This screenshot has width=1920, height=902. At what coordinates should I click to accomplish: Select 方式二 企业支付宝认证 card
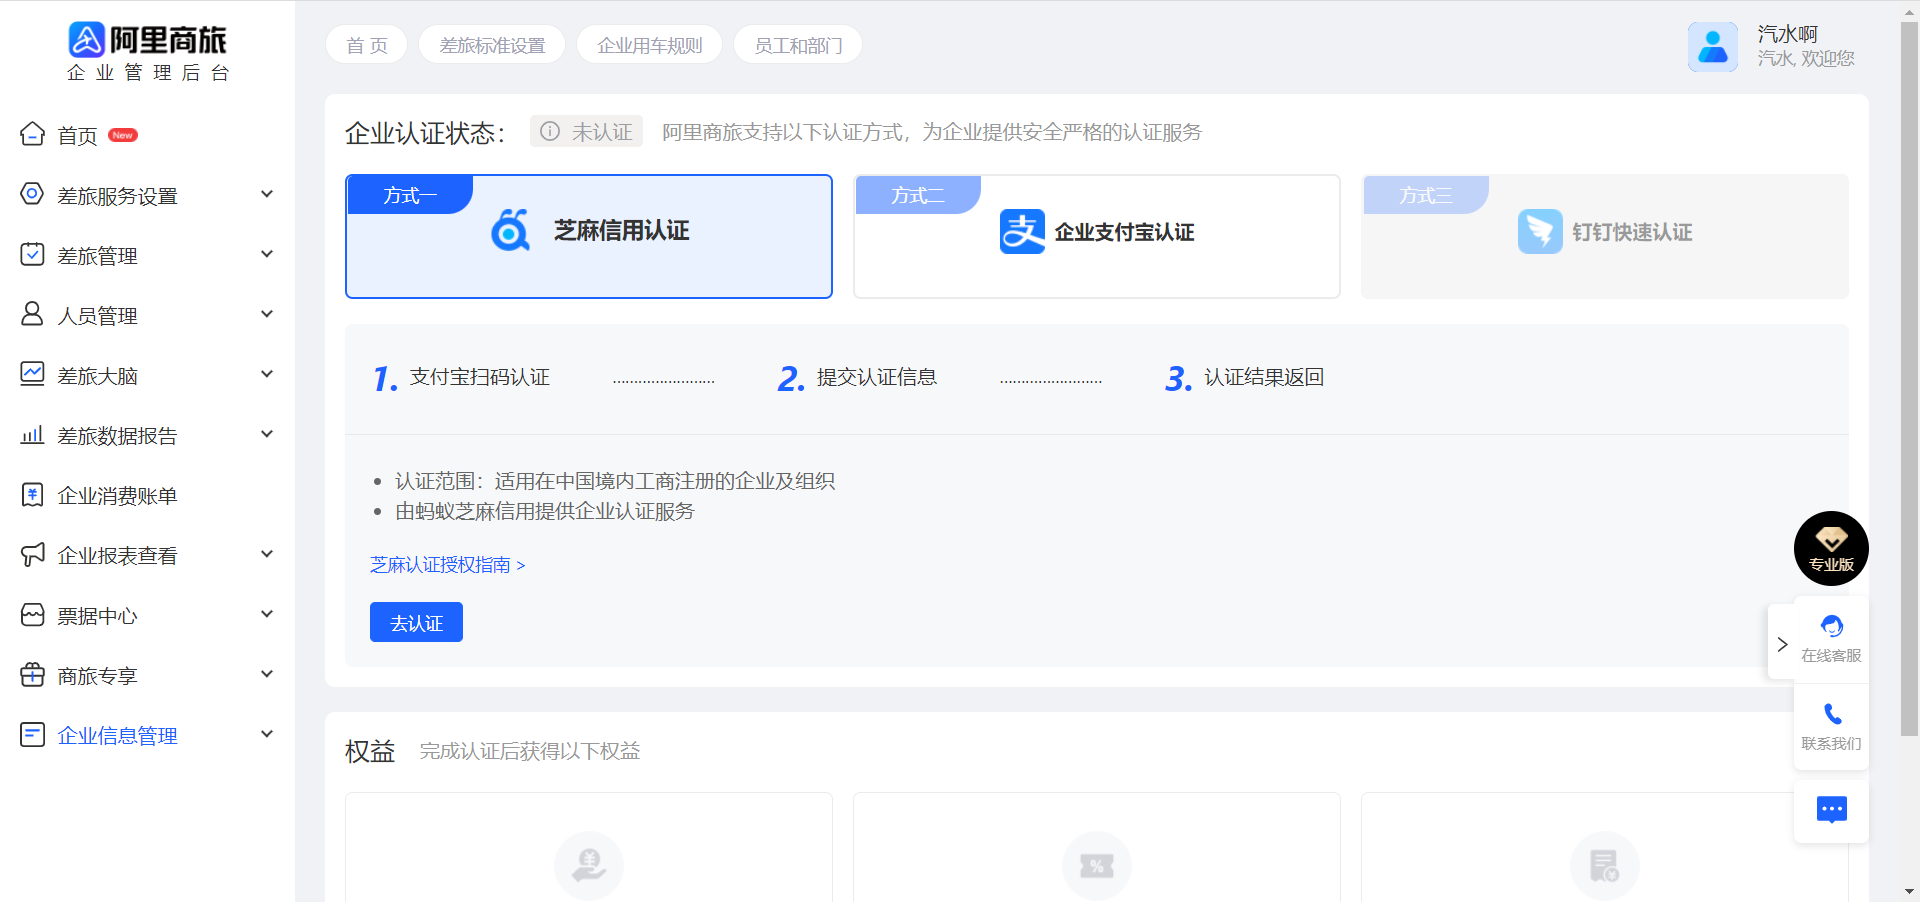(x=1097, y=236)
